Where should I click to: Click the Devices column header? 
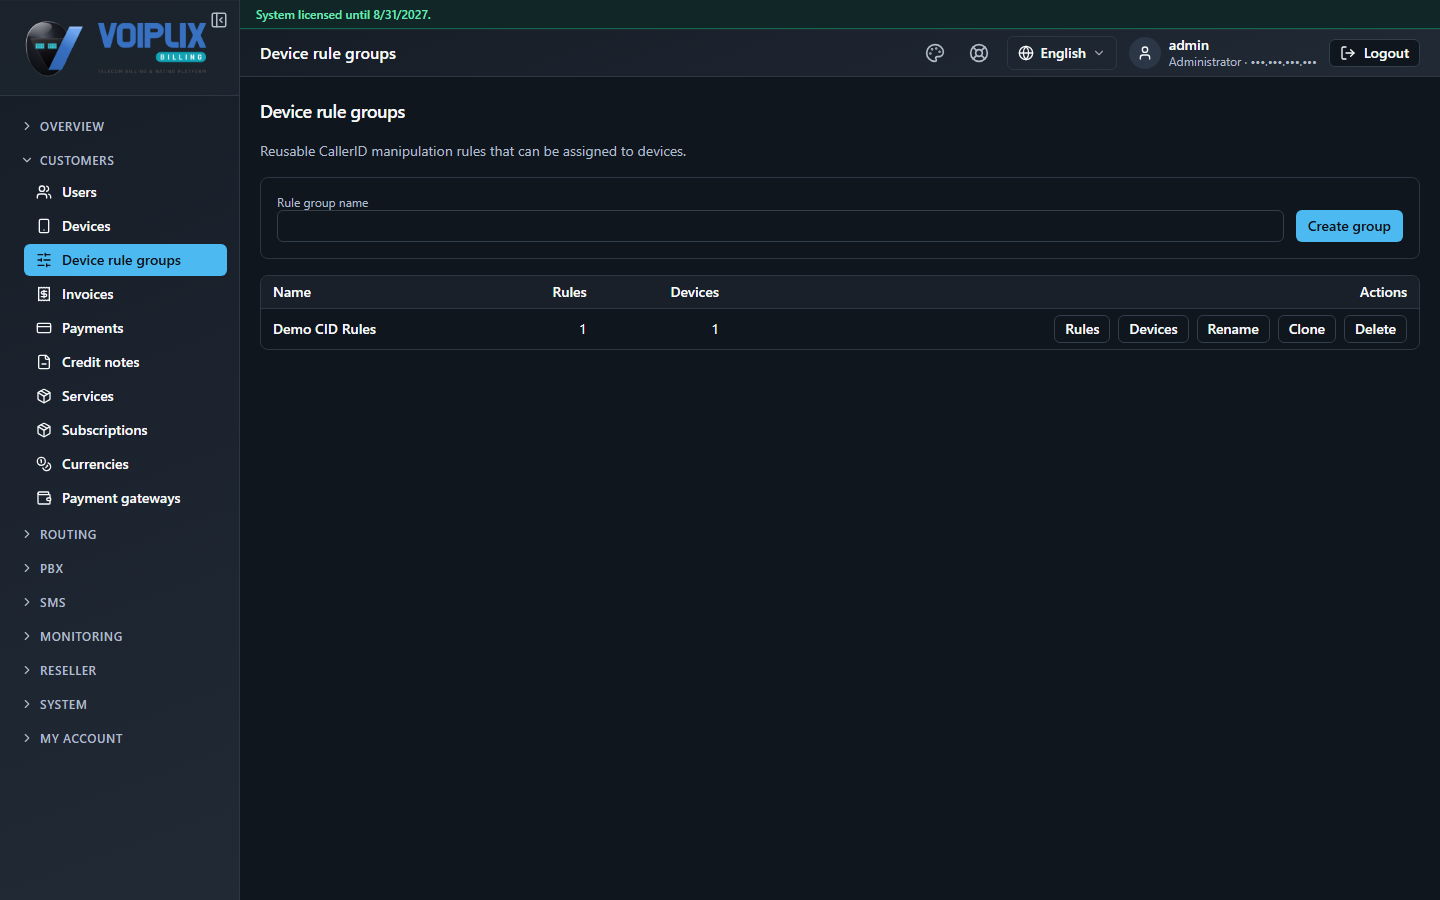694,292
